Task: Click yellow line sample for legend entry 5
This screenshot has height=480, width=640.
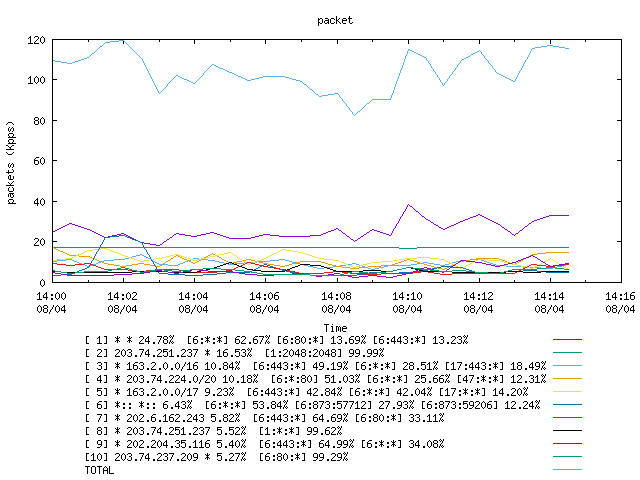Action: tap(567, 392)
